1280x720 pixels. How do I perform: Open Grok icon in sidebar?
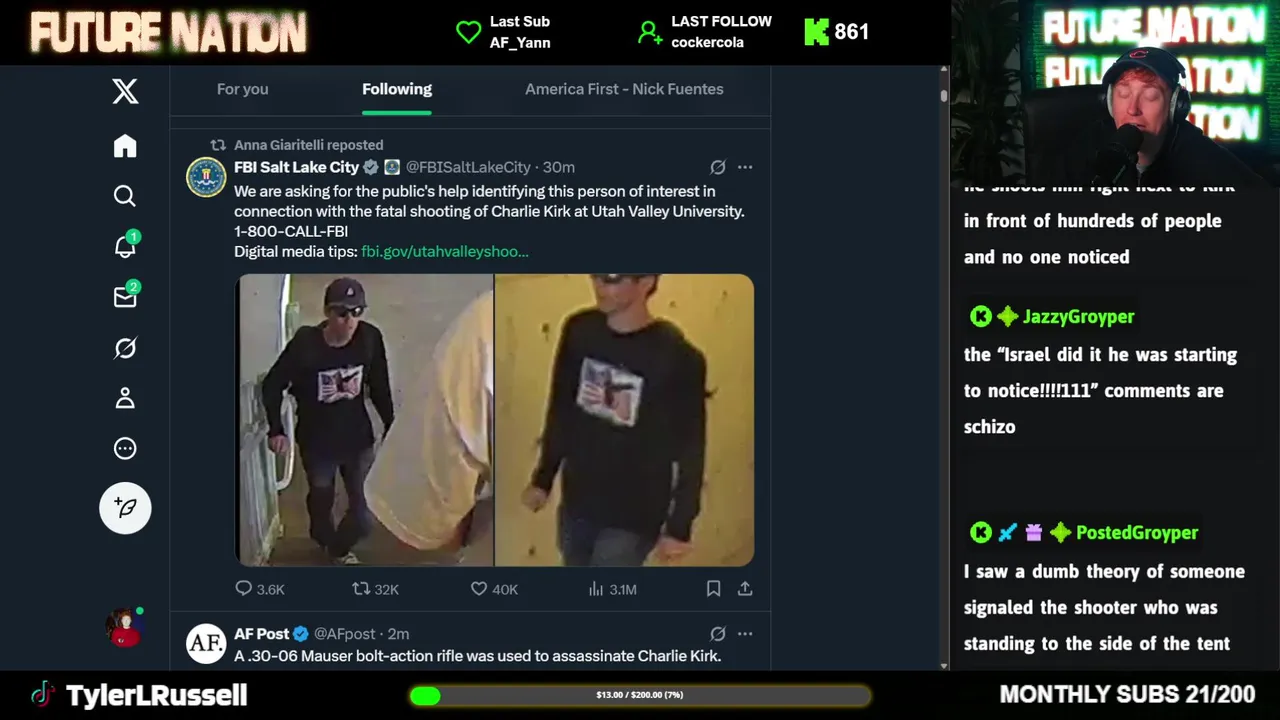click(125, 348)
